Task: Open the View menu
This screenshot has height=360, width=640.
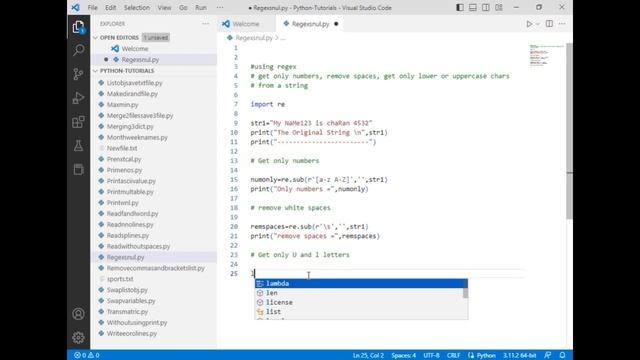Action: [164, 8]
